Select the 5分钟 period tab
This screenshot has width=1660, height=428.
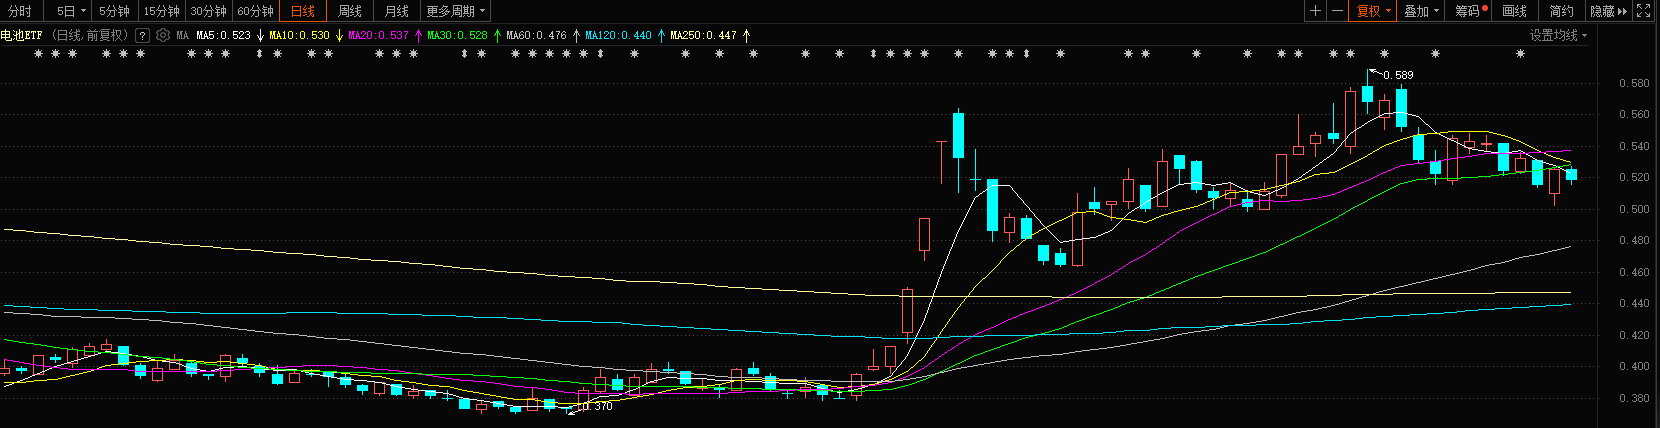click(114, 11)
